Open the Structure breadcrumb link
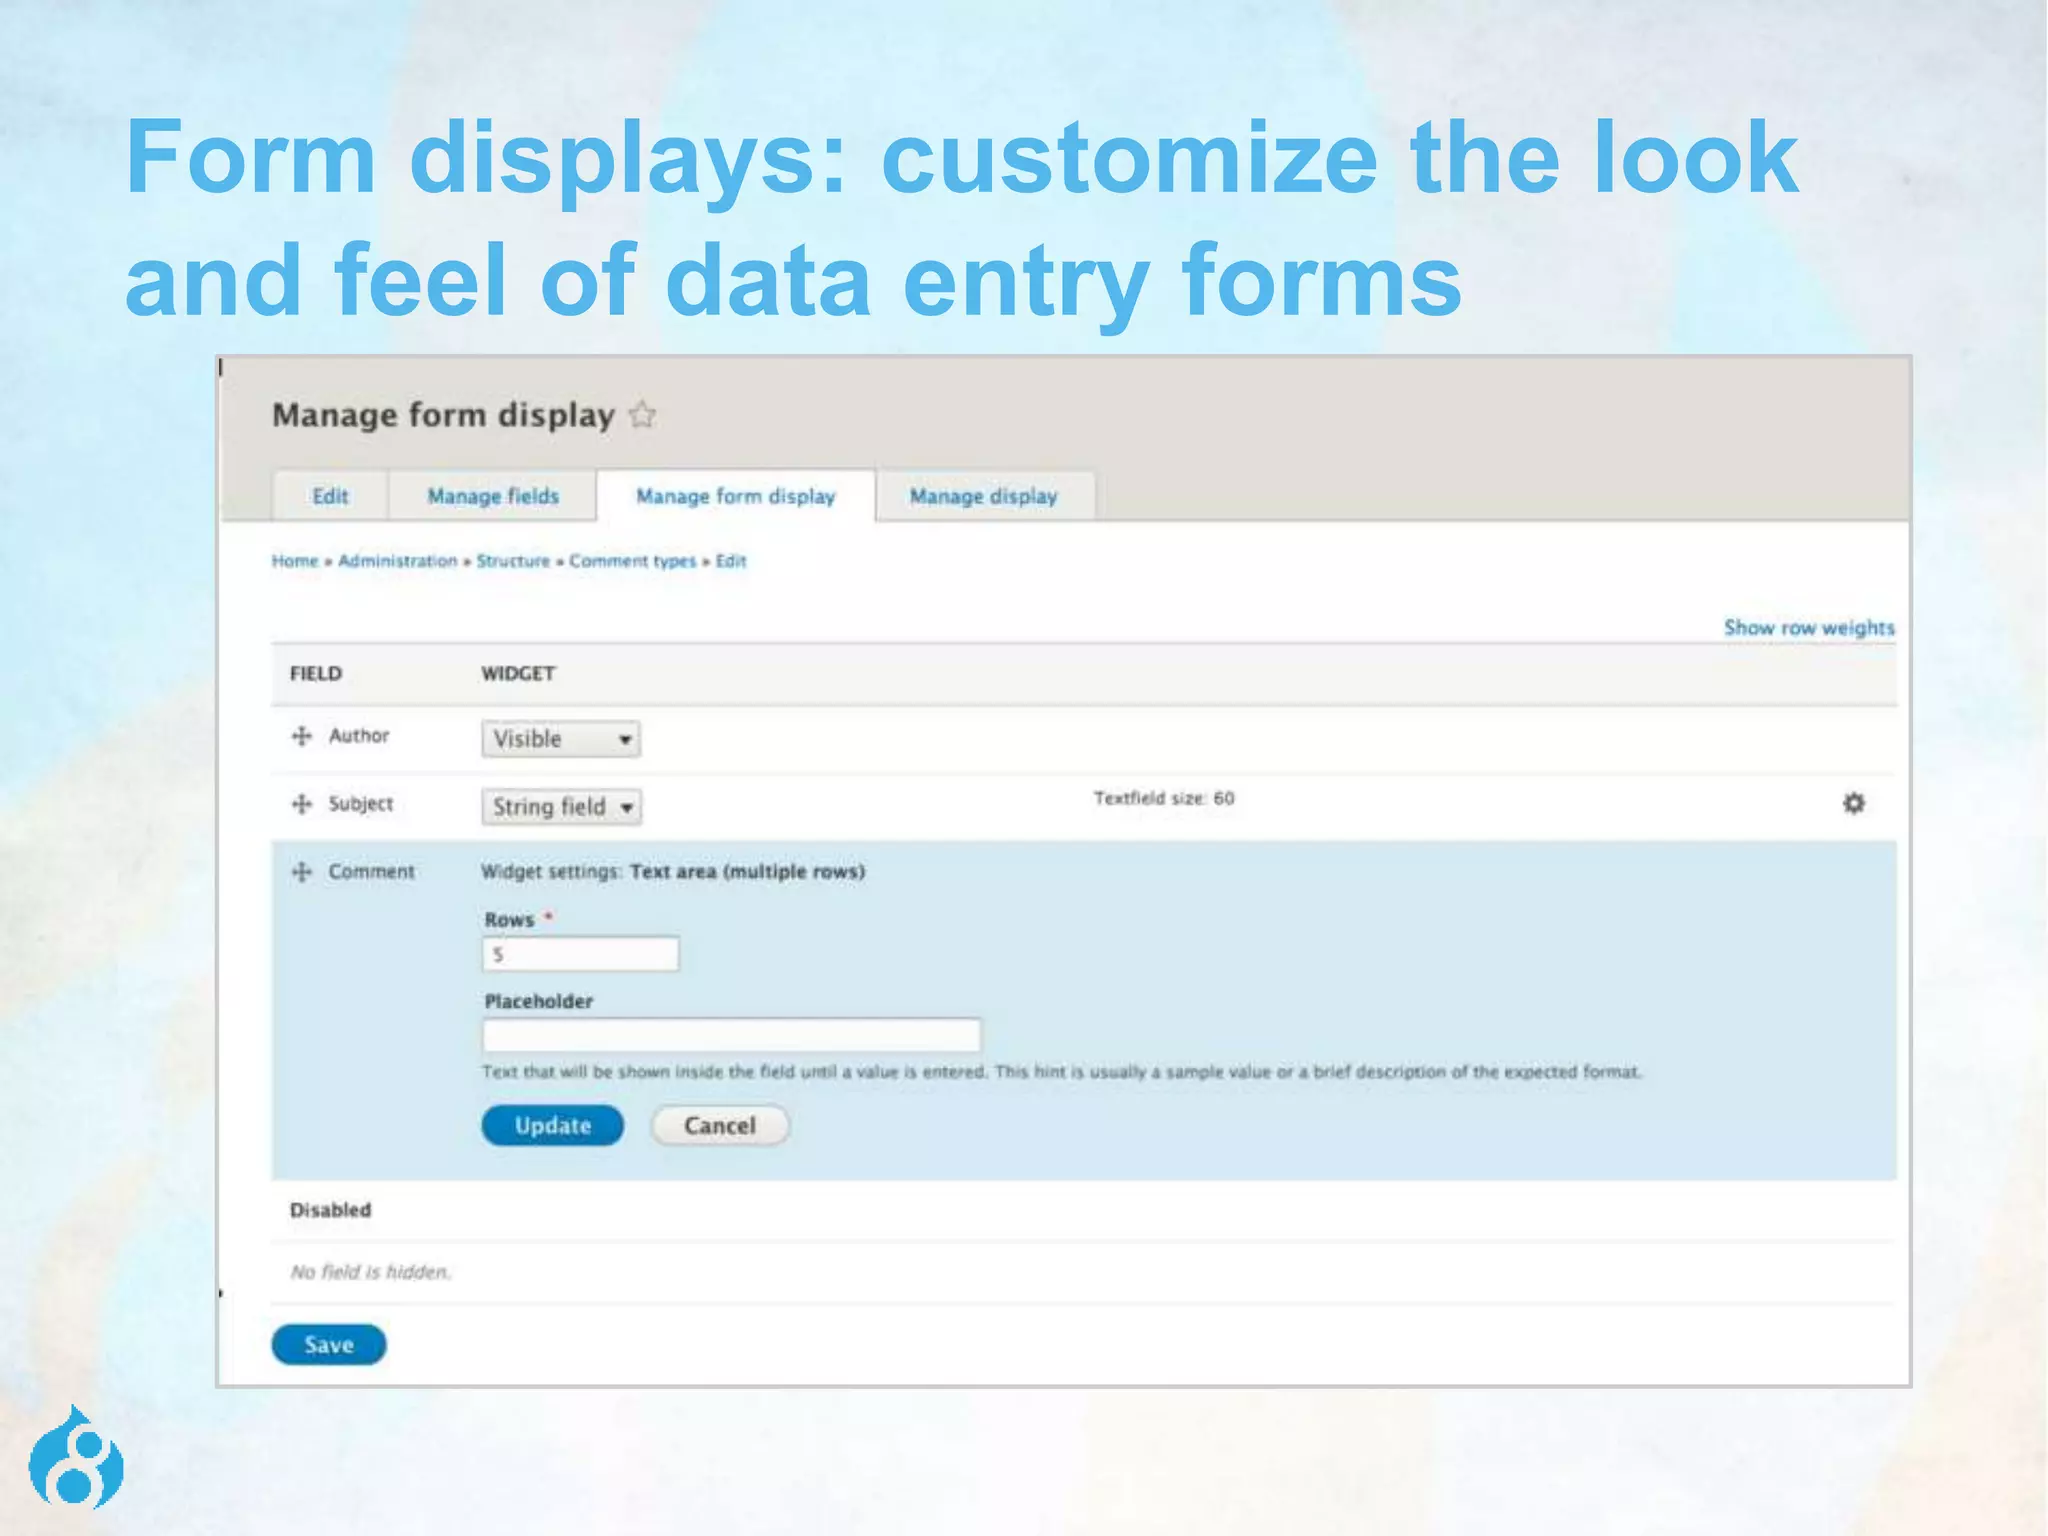 pyautogui.click(x=513, y=561)
